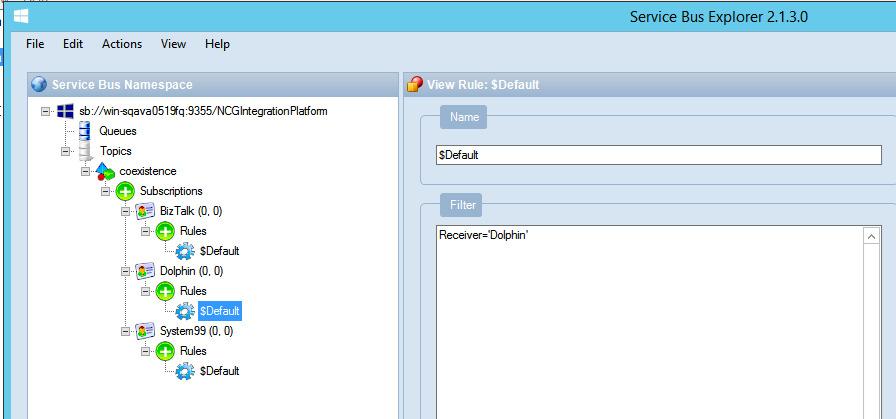The width and height of the screenshot is (896, 419).
Task: Click the coexistence topic icon
Action: (105, 171)
